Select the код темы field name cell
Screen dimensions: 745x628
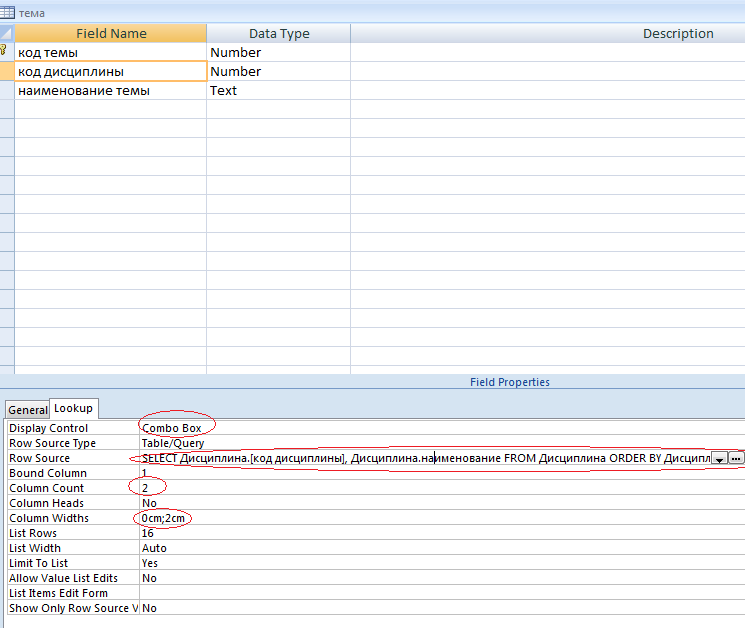pyautogui.click(x=111, y=52)
